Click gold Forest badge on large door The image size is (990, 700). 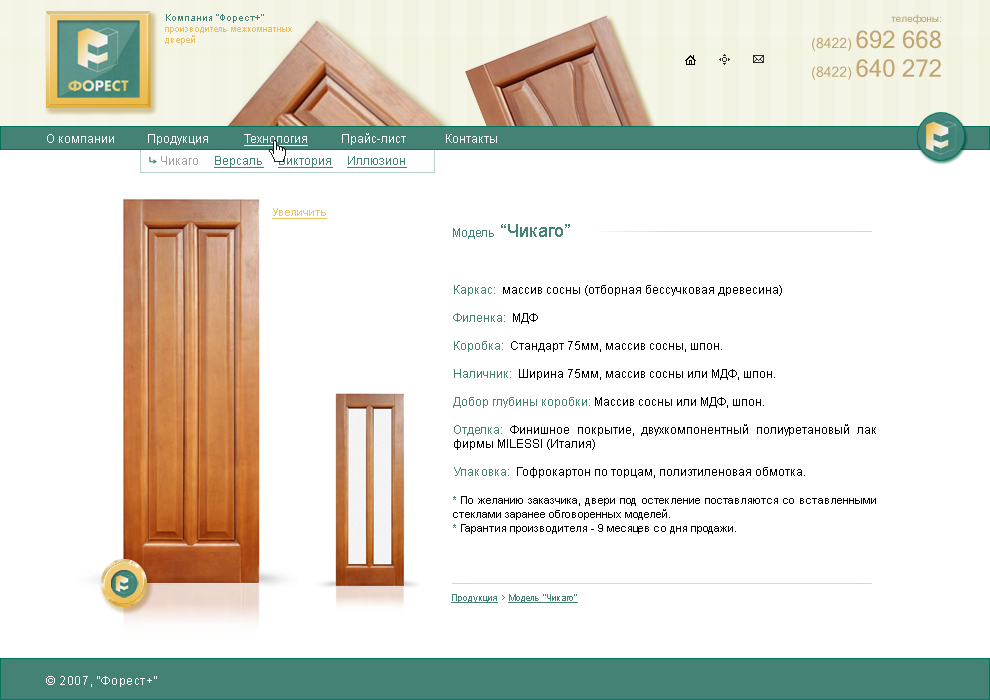pos(124,583)
